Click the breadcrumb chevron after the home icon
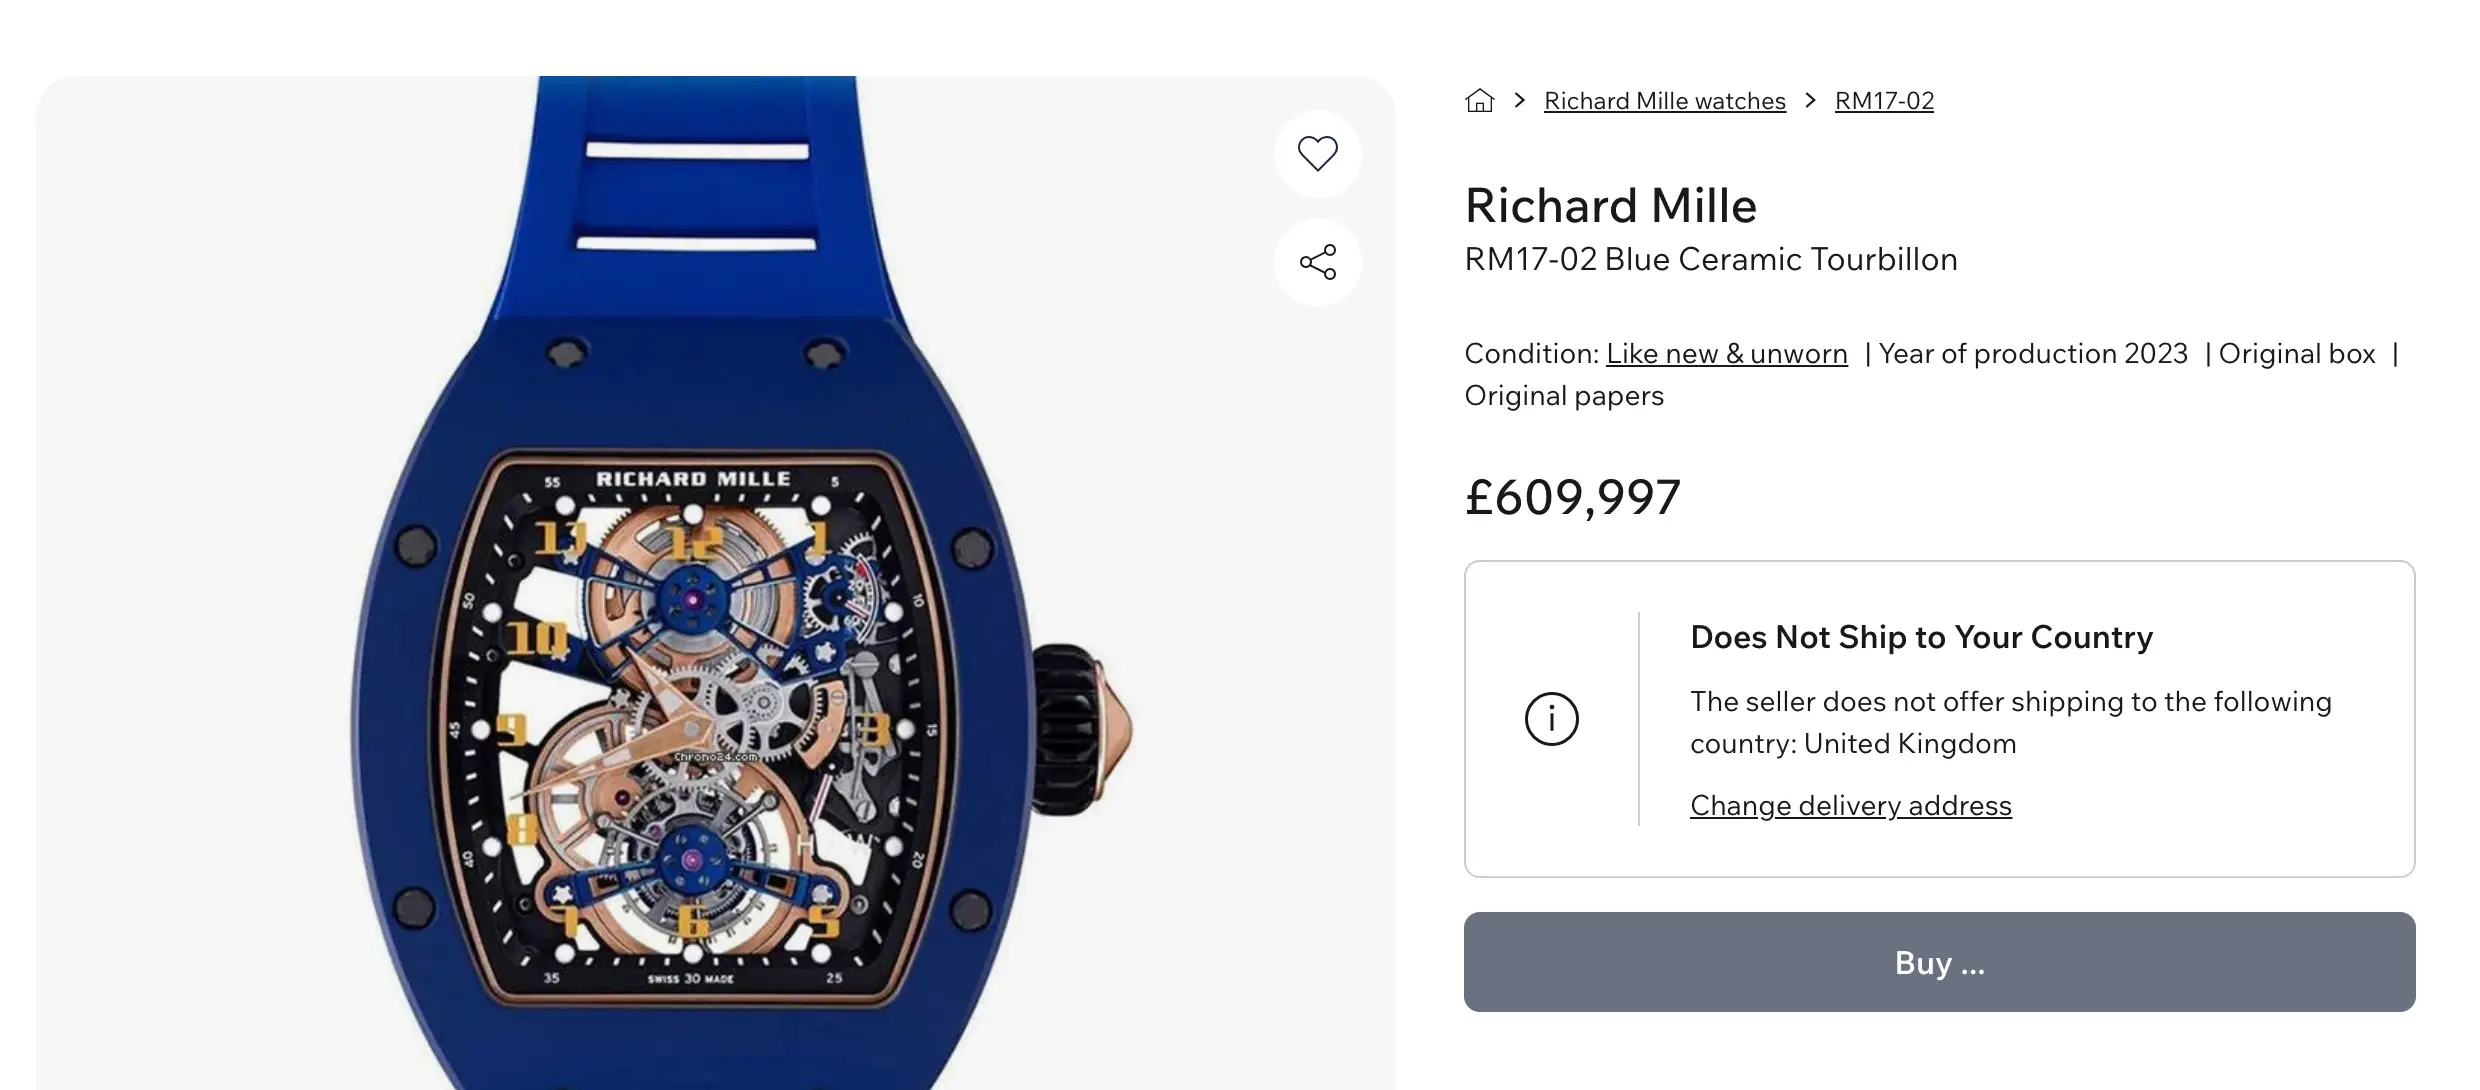 (x=1520, y=101)
